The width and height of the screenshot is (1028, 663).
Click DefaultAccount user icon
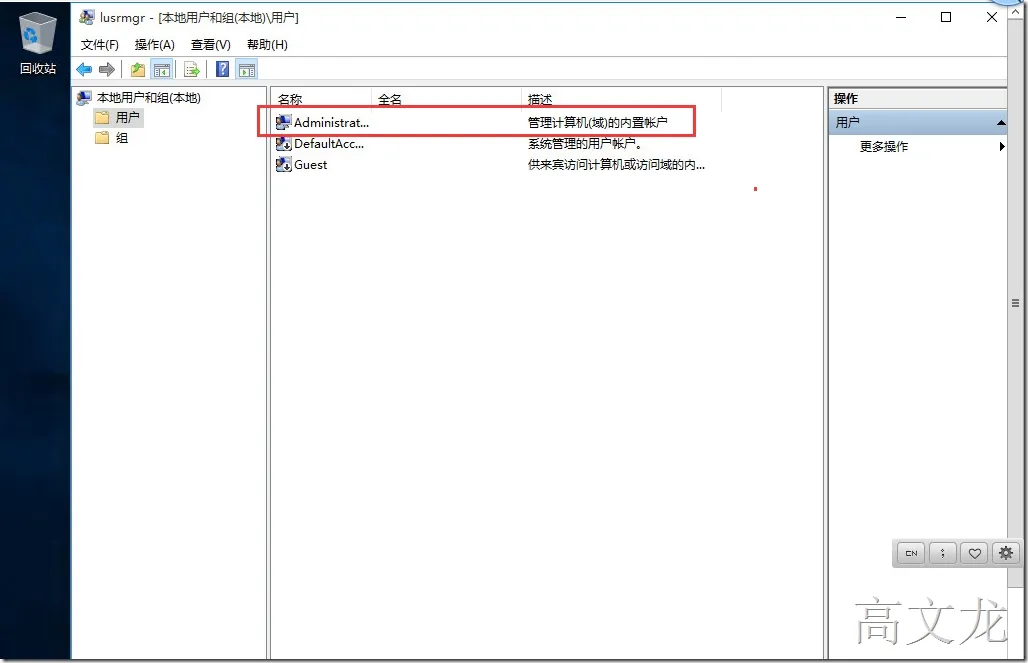coord(283,144)
